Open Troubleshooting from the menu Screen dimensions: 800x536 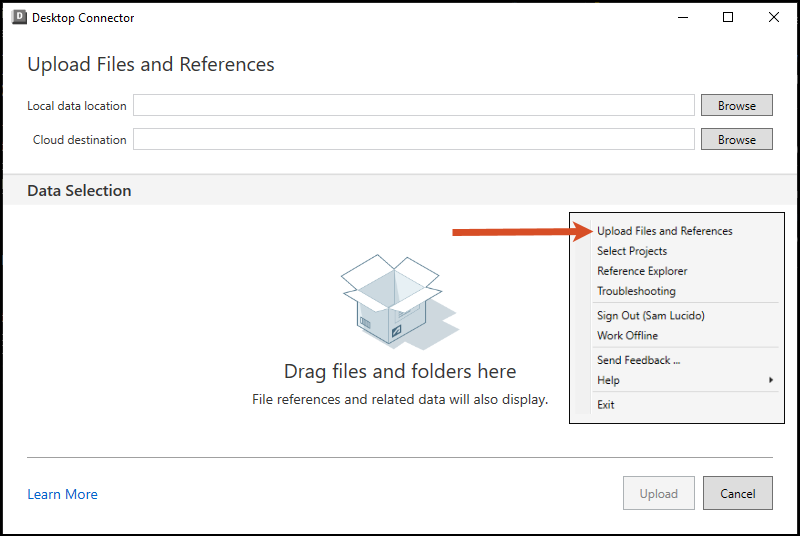click(x=636, y=291)
